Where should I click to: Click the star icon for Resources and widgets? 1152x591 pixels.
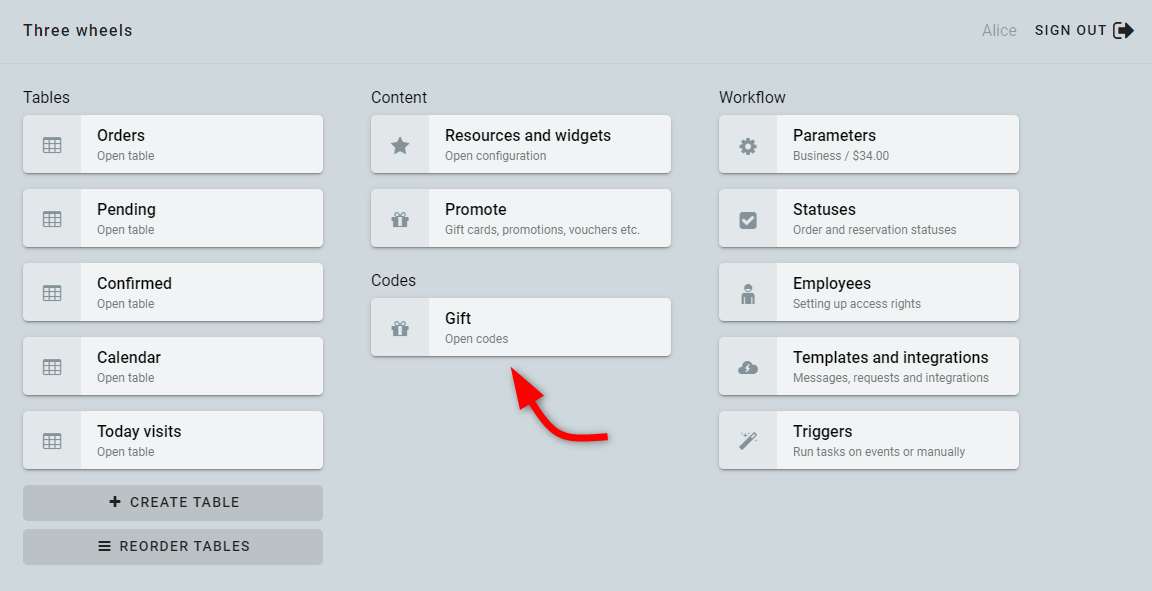click(400, 145)
